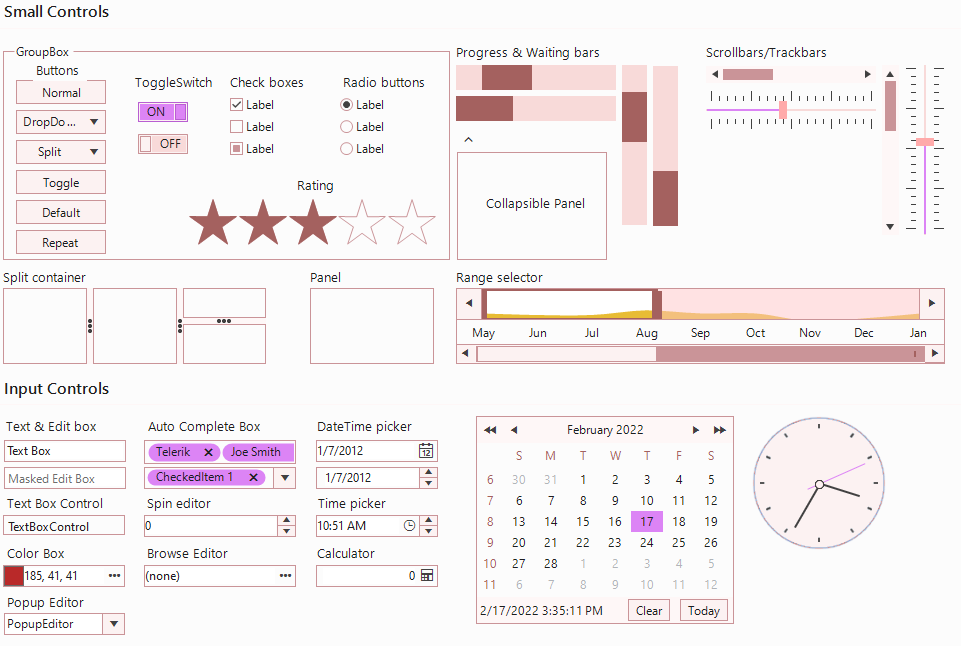
Task: Click the calculator icon in Calculator field
Action: click(428, 575)
